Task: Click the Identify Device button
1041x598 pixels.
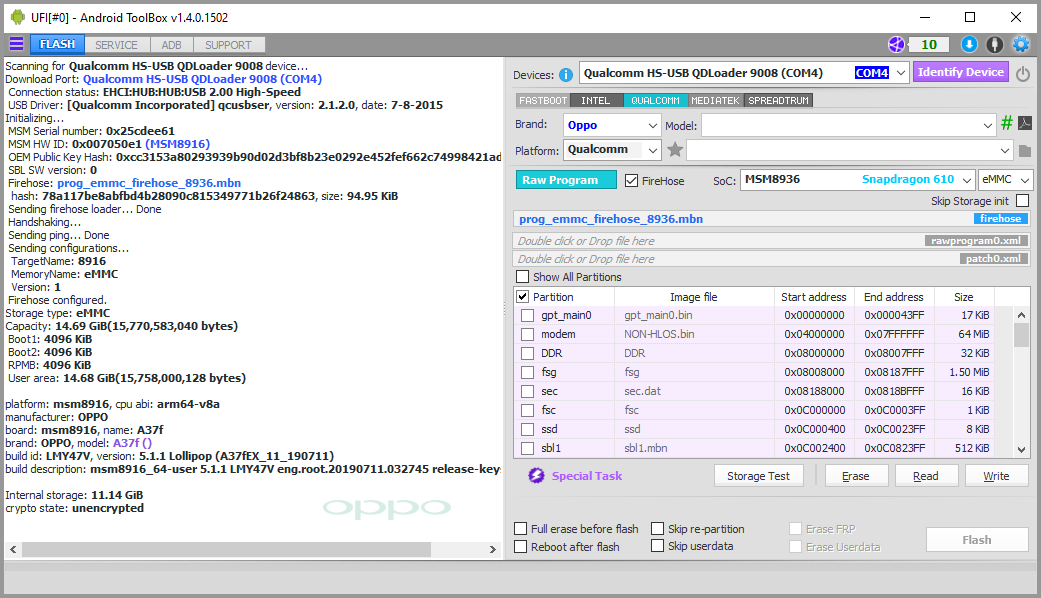Action: click(x=961, y=72)
